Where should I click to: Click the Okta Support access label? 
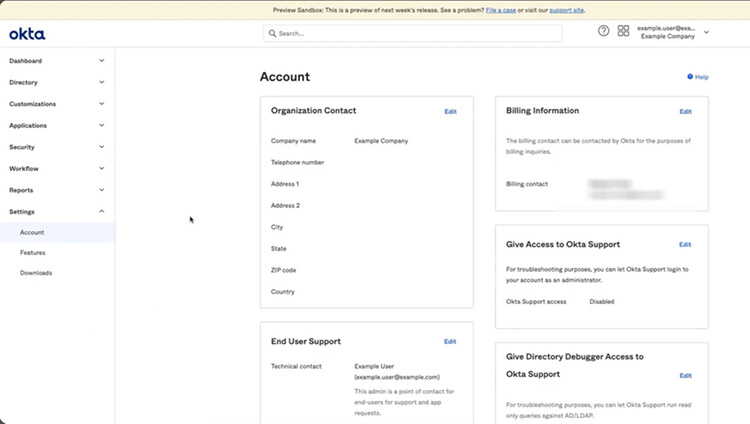tap(536, 301)
